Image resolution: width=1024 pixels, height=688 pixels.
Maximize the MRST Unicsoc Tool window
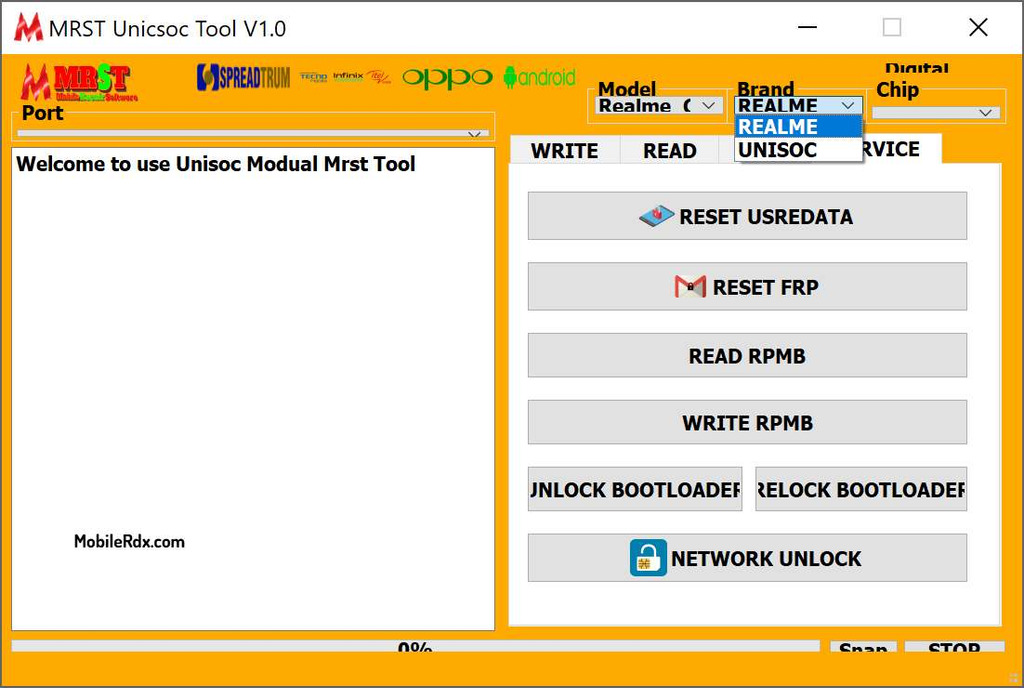(892, 27)
